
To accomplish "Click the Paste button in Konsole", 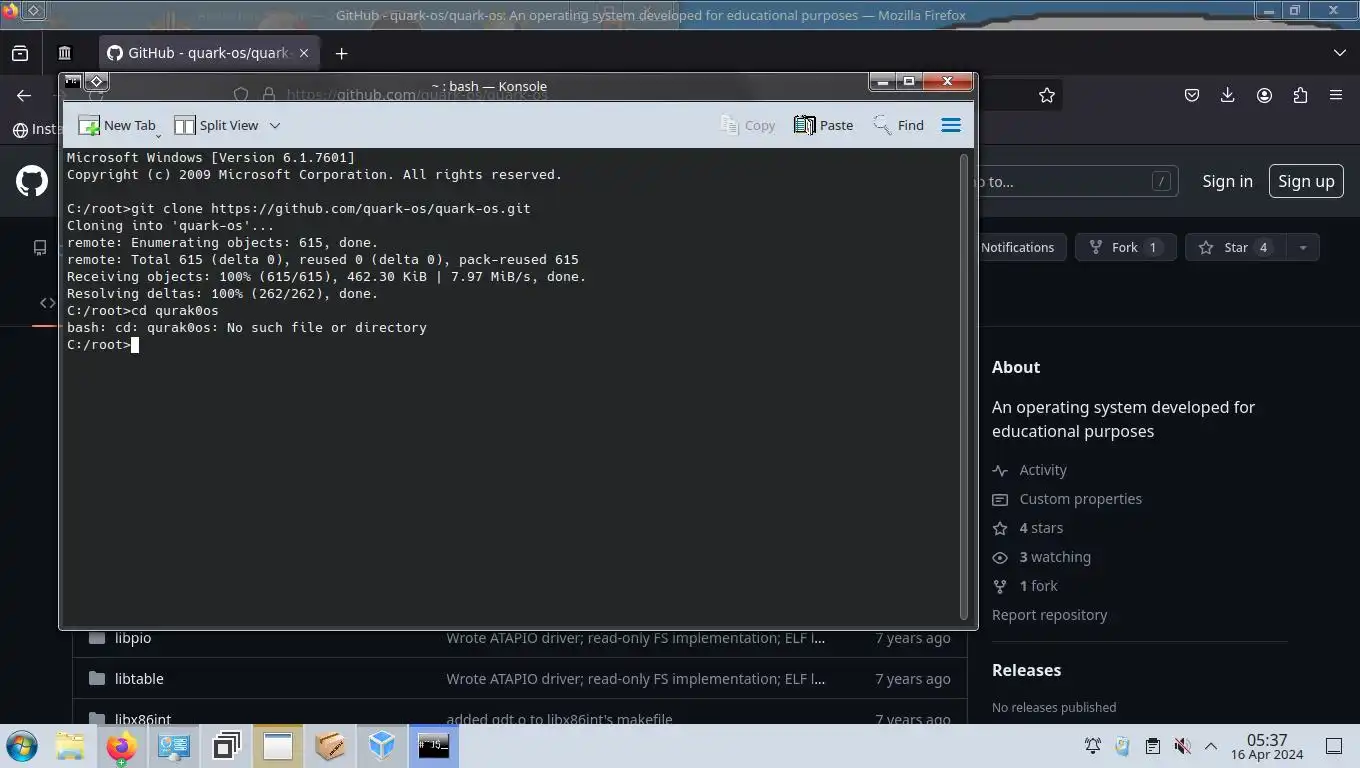I will [823, 125].
